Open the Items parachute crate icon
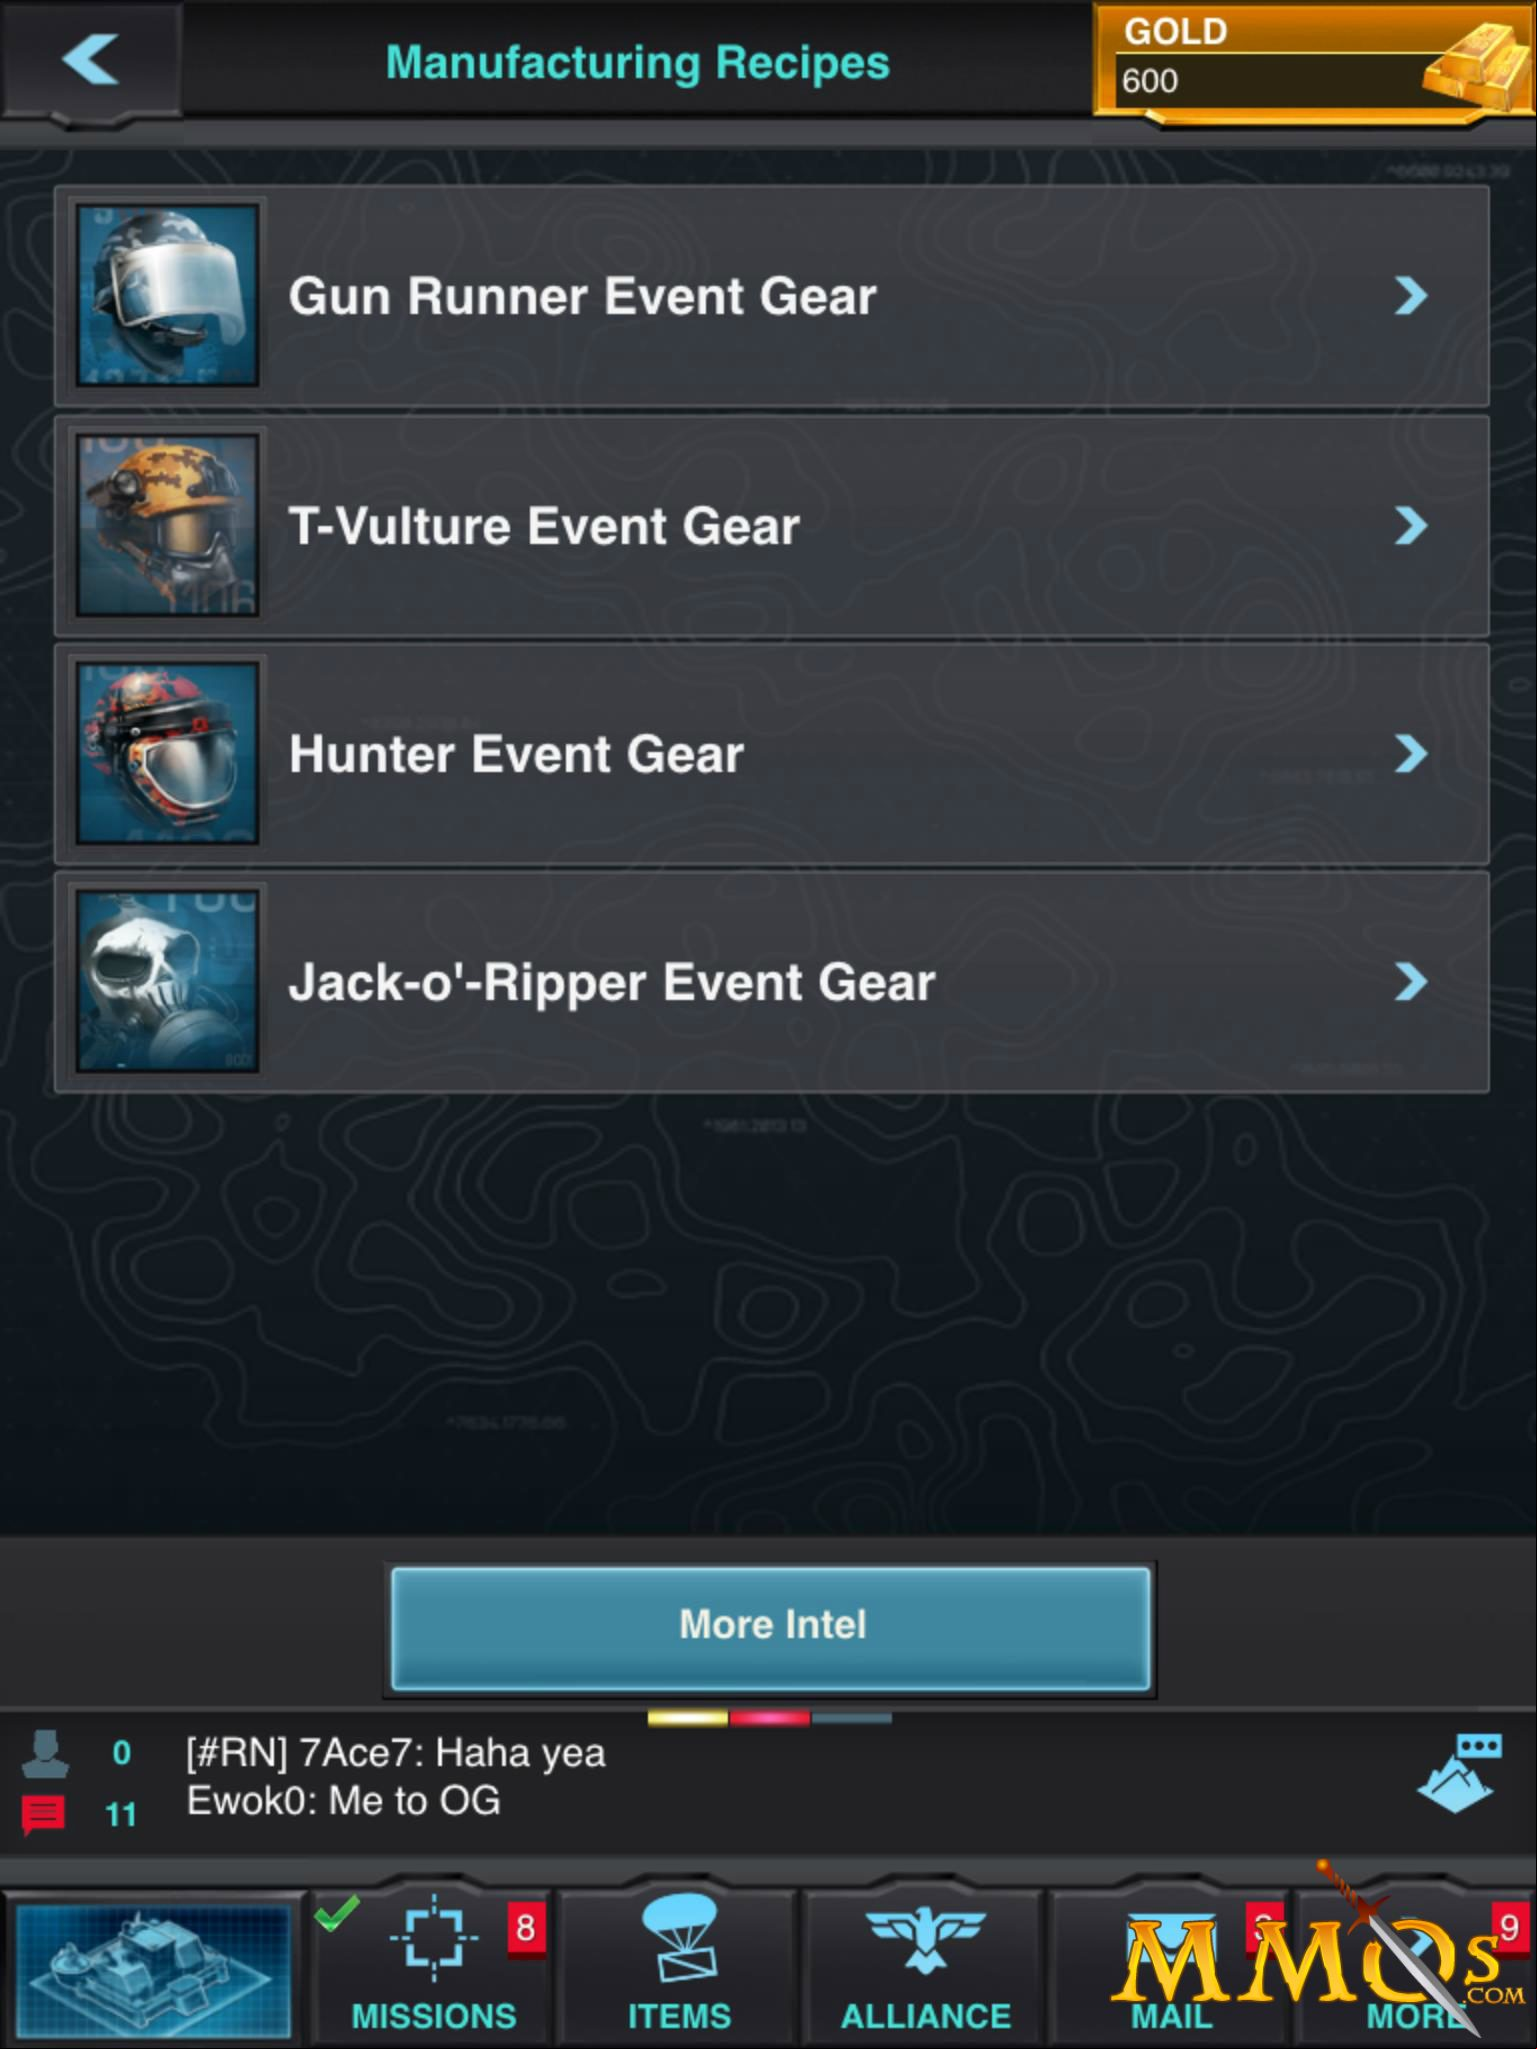 (x=680, y=1937)
